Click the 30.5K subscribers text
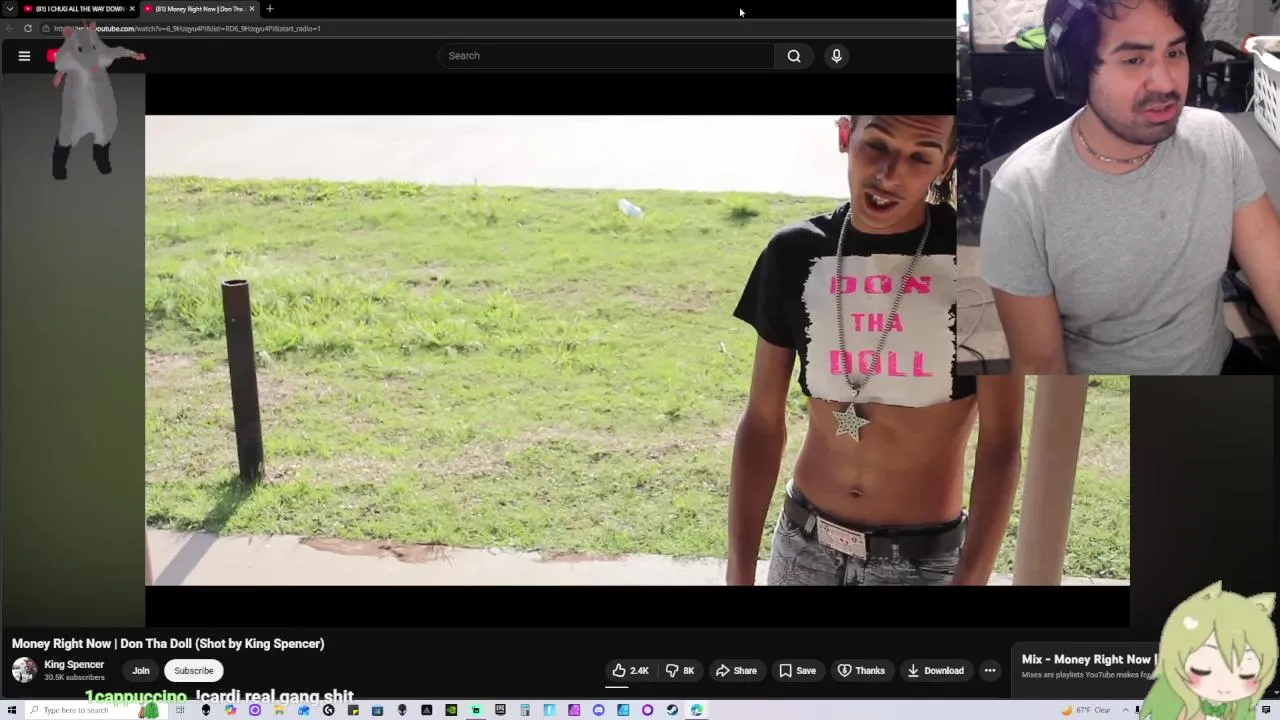The image size is (1280, 720). [x=74, y=678]
